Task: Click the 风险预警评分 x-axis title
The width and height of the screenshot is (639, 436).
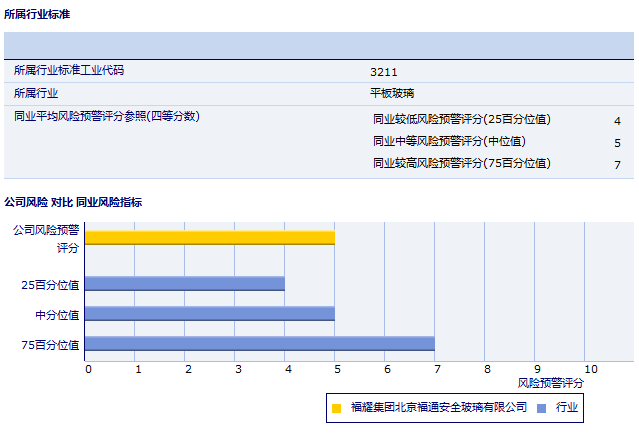Action: pos(550,383)
